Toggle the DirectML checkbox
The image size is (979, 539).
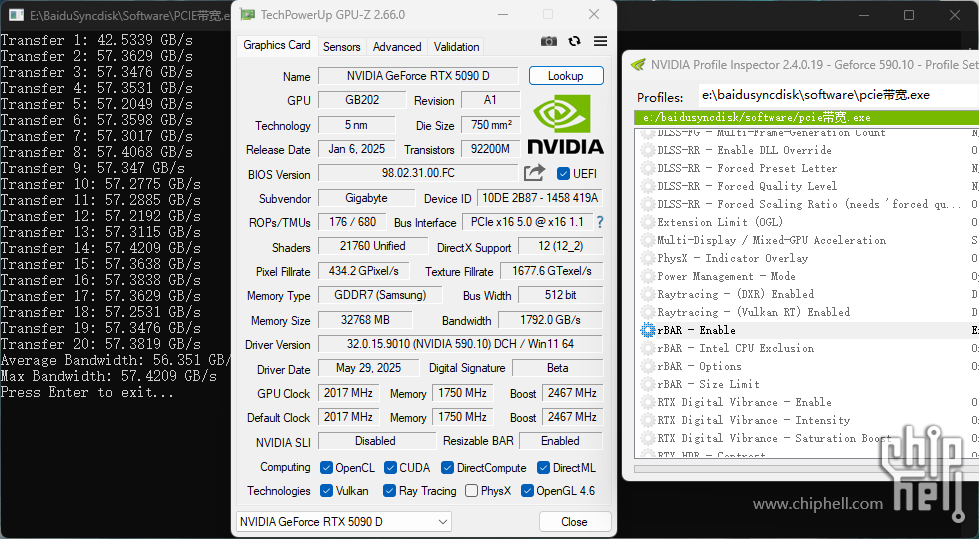(543, 467)
